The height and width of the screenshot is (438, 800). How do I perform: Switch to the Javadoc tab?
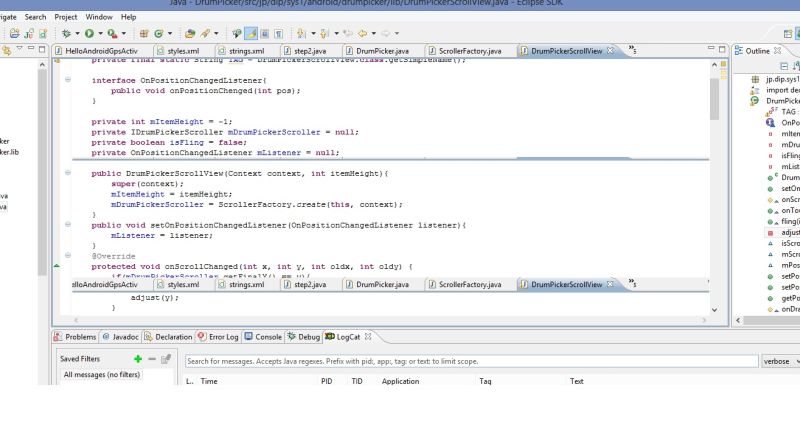click(x=121, y=336)
